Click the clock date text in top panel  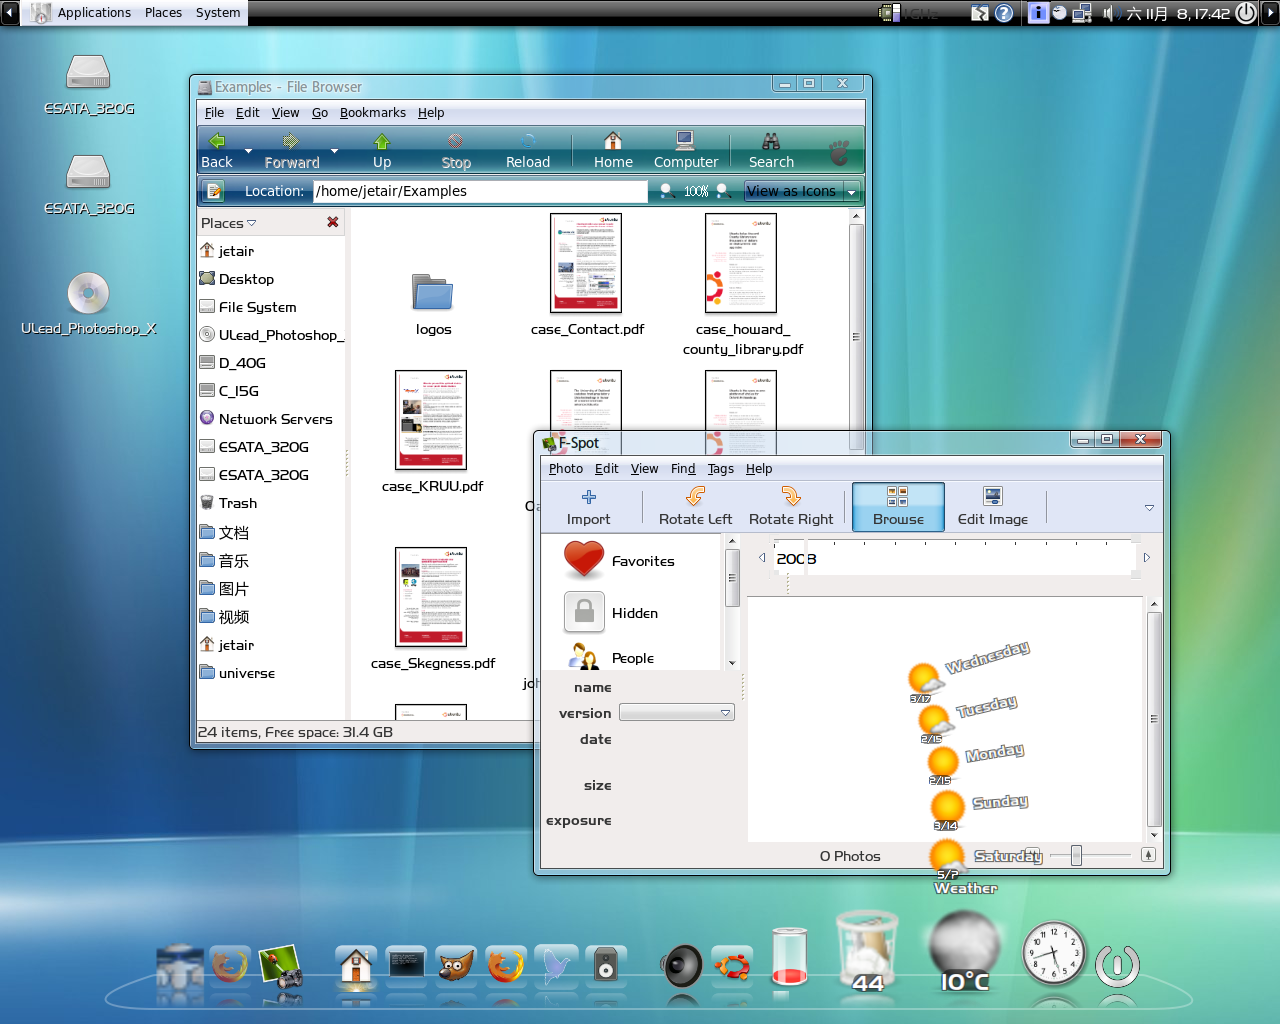(x=1178, y=13)
